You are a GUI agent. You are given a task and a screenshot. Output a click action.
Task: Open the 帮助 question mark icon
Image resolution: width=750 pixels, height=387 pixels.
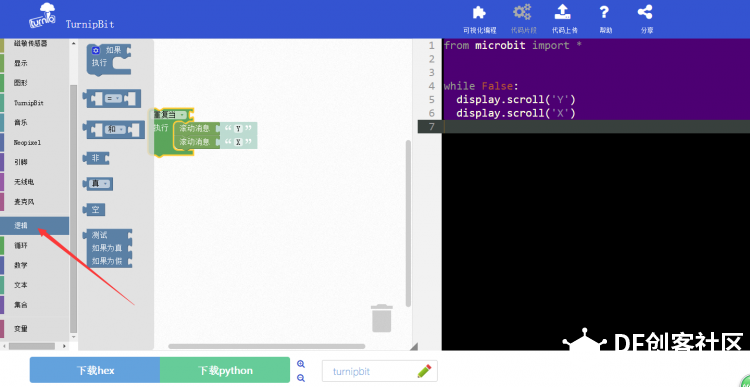605,12
